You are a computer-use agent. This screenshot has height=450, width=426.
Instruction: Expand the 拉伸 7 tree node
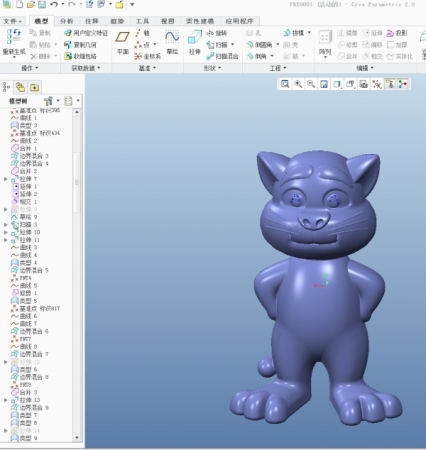coord(6,179)
